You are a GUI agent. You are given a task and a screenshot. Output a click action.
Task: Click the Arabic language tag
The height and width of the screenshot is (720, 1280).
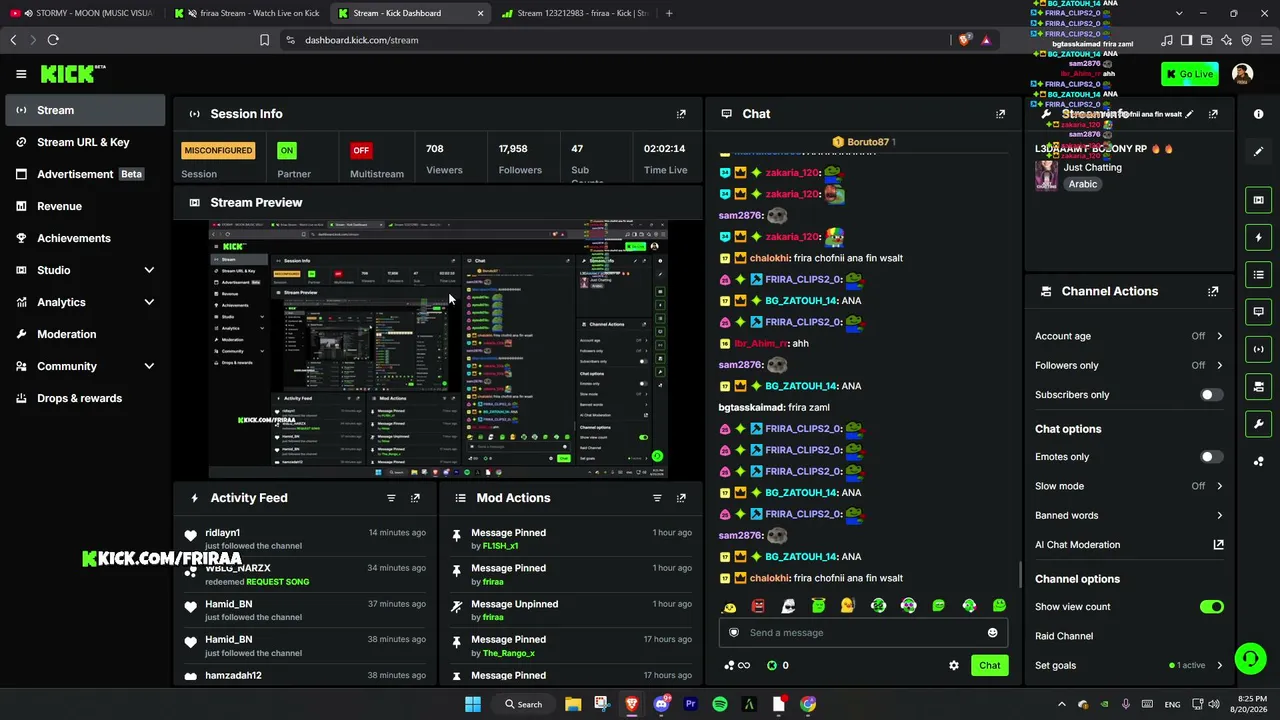(1082, 184)
